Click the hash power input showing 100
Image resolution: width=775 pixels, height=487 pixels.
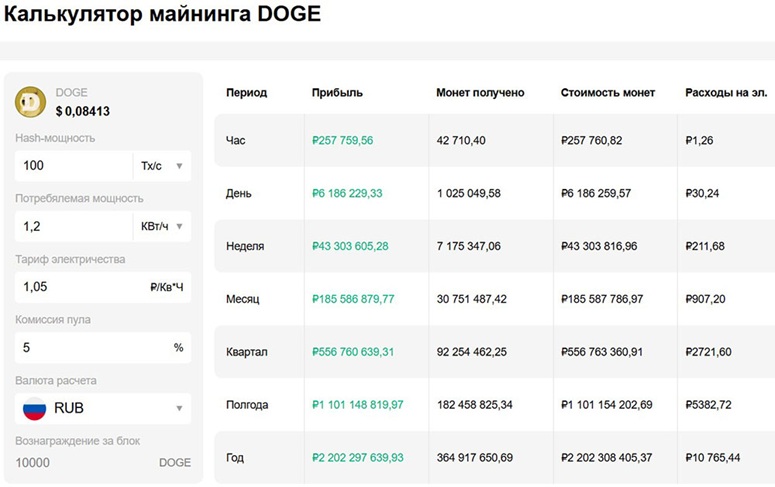74,166
